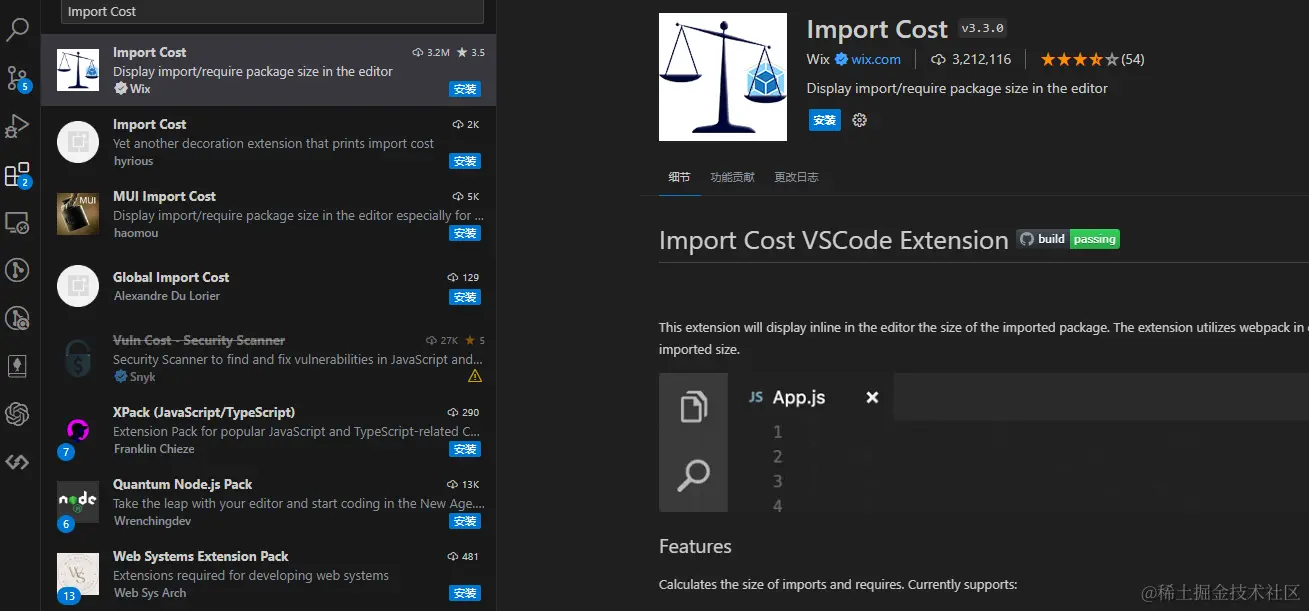
Task: Switch to the 更改日志 tab
Action: pyautogui.click(x=796, y=177)
